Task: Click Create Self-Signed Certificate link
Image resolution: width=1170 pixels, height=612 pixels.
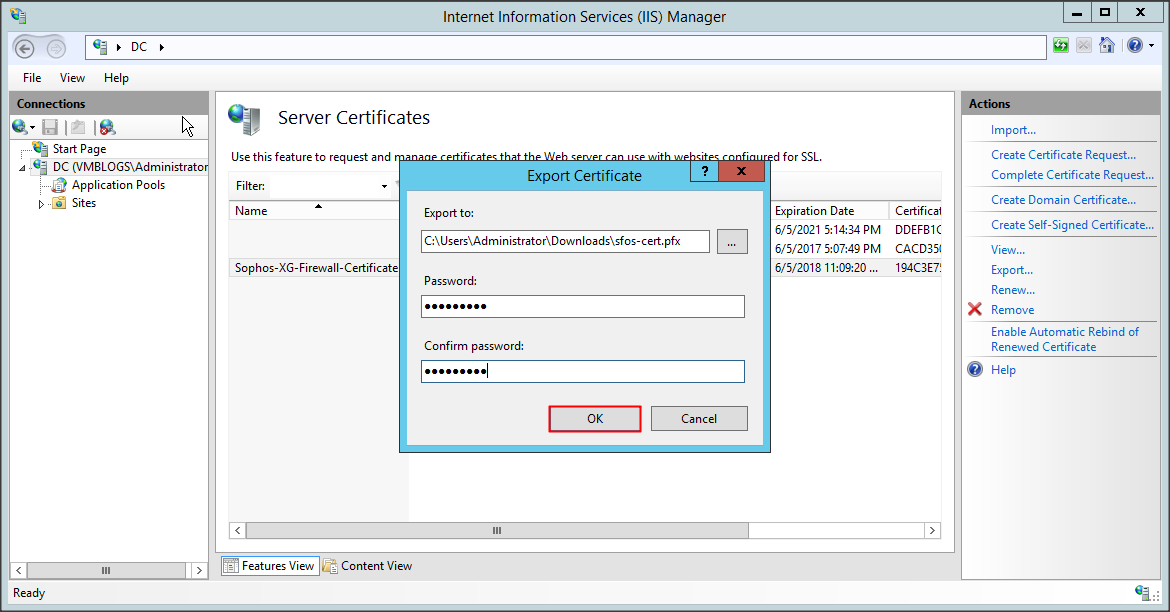Action: [x=1072, y=225]
